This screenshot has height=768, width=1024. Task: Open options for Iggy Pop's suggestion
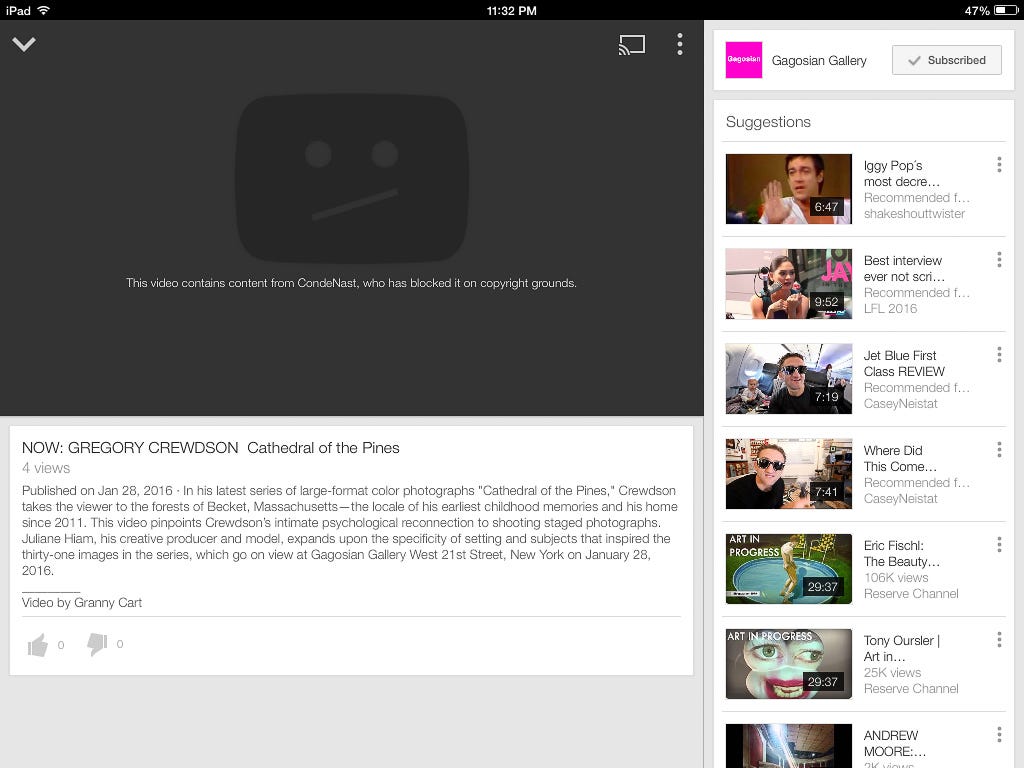click(999, 165)
